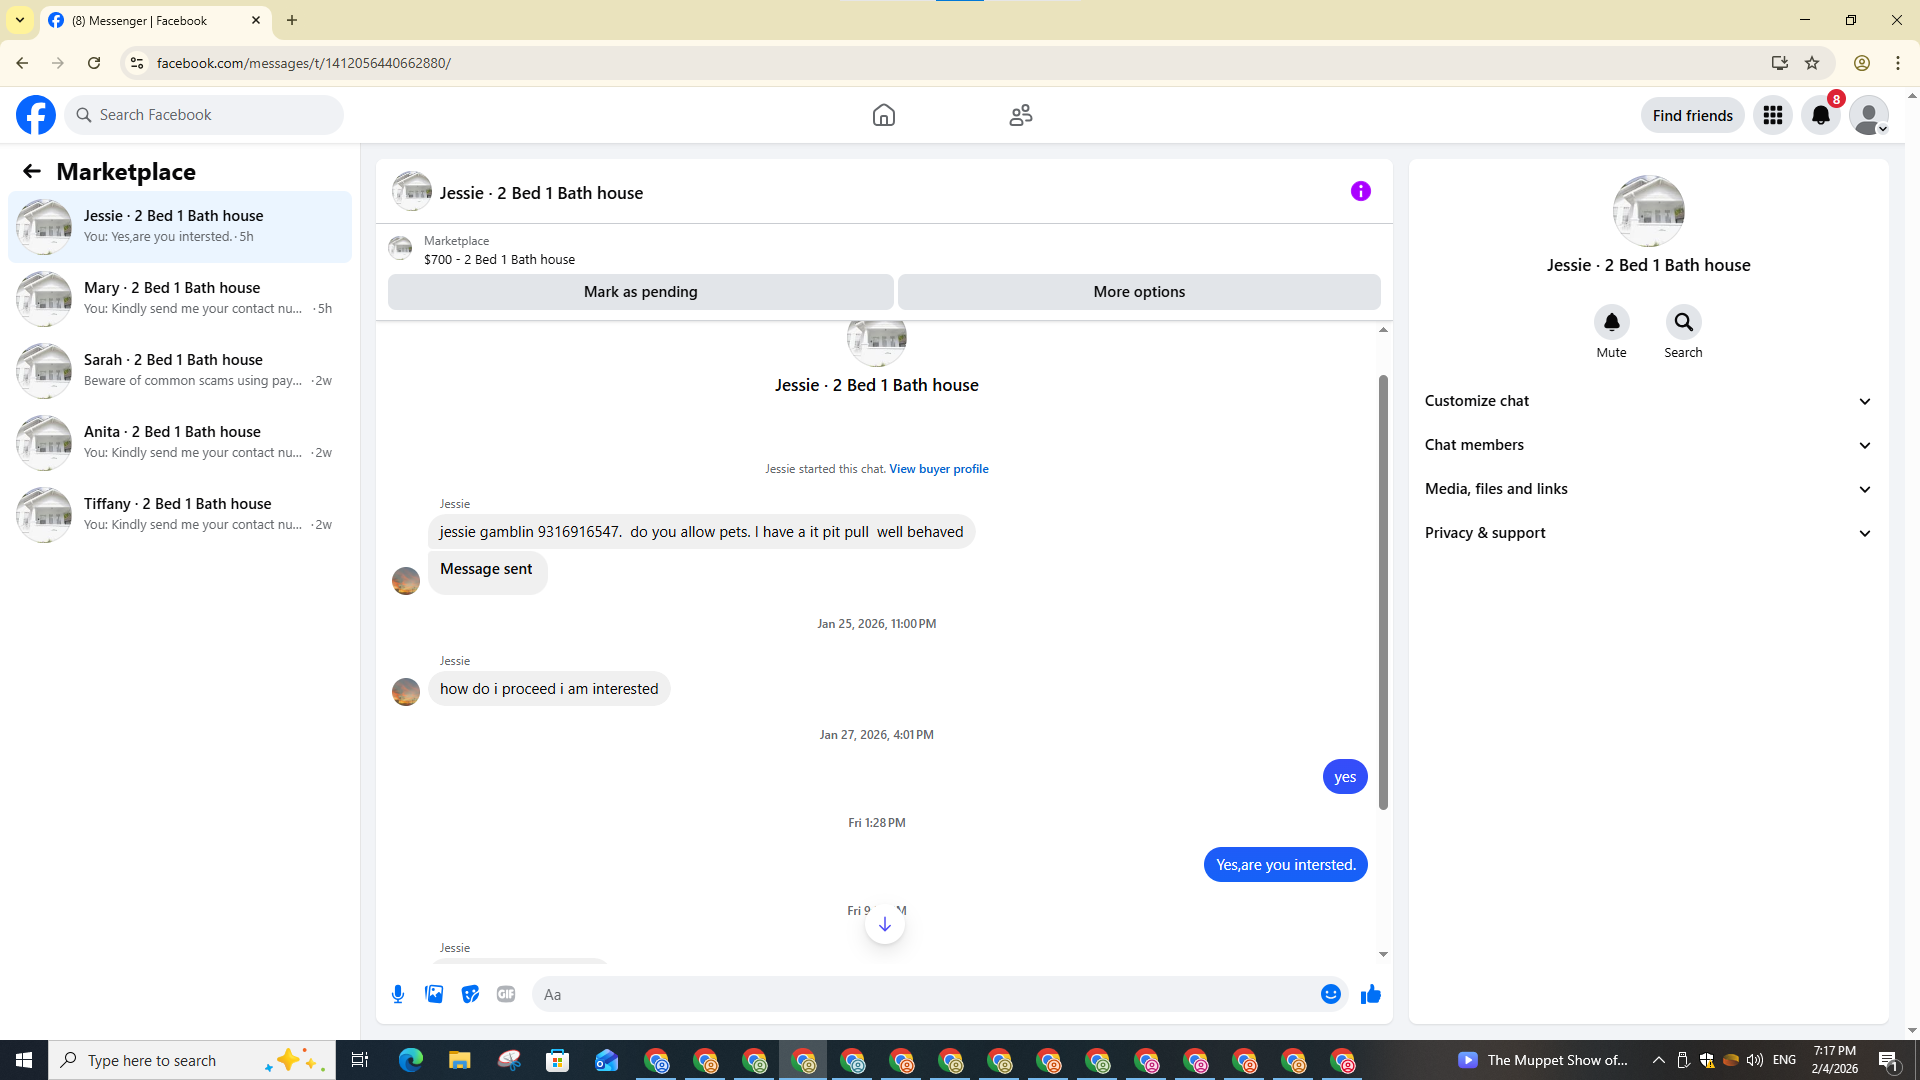Open the sticker picker icon

[470, 994]
